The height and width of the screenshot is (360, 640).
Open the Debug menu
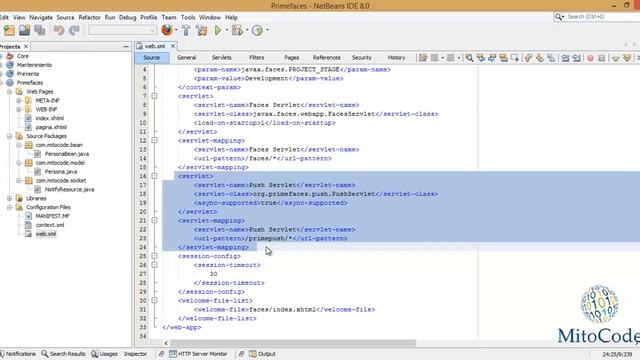(x=127, y=18)
